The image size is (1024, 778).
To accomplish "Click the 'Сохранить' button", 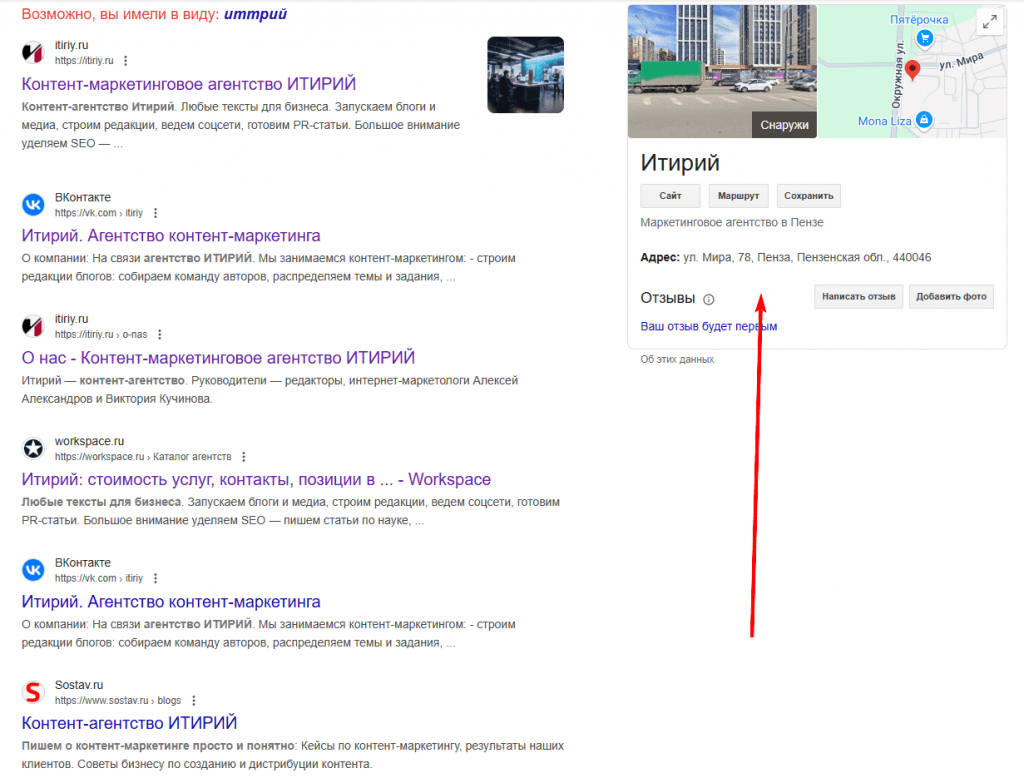I will [808, 196].
